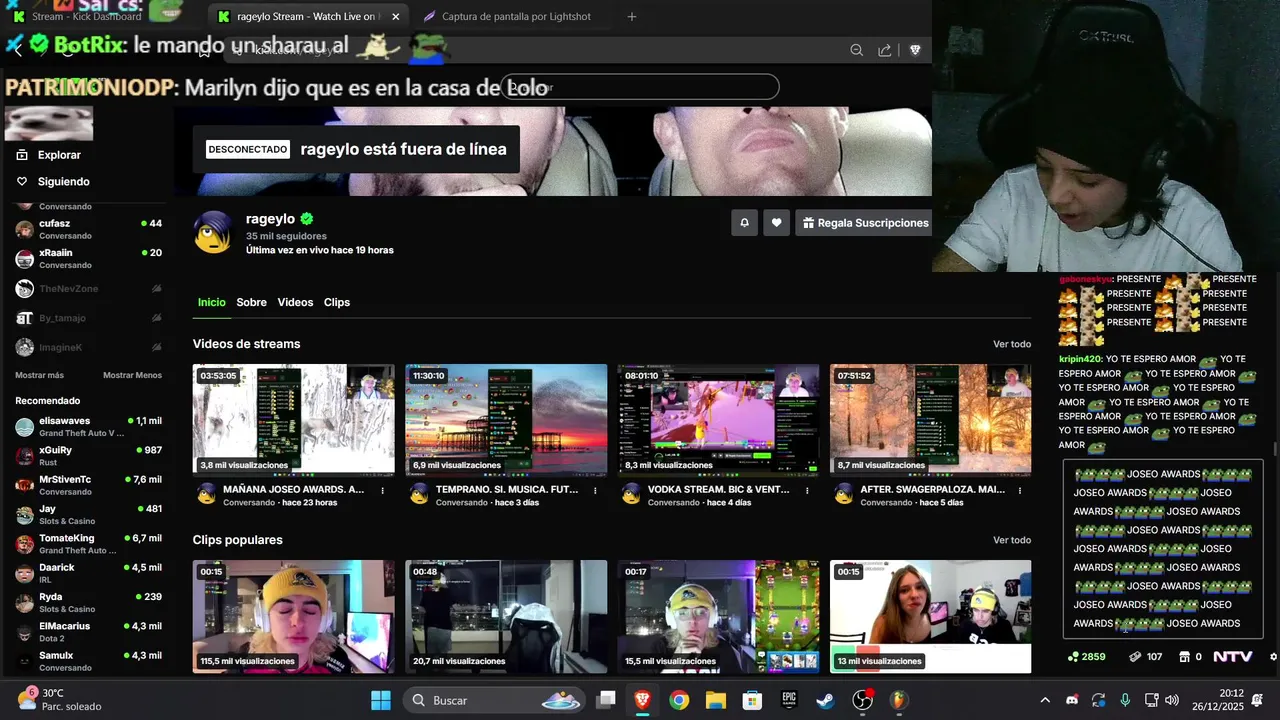Open the TEMPRANO. SI. MUSICA stream video thumbnail

pyautogui.click(x=506, y=420)
